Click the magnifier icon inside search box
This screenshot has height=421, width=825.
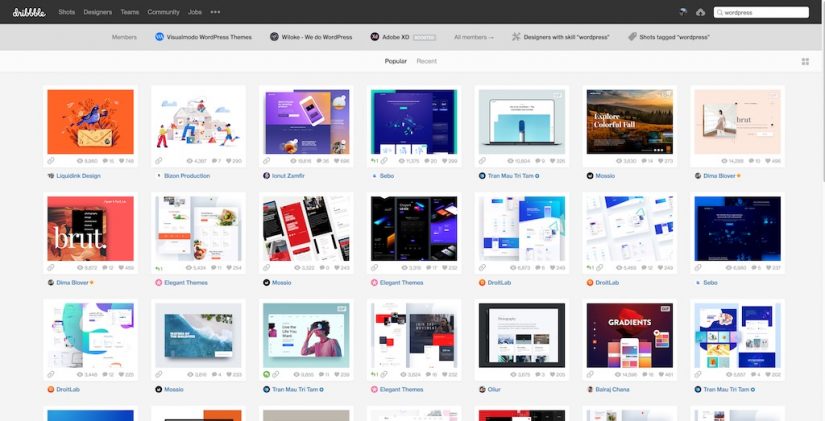[x=719, y=12]
